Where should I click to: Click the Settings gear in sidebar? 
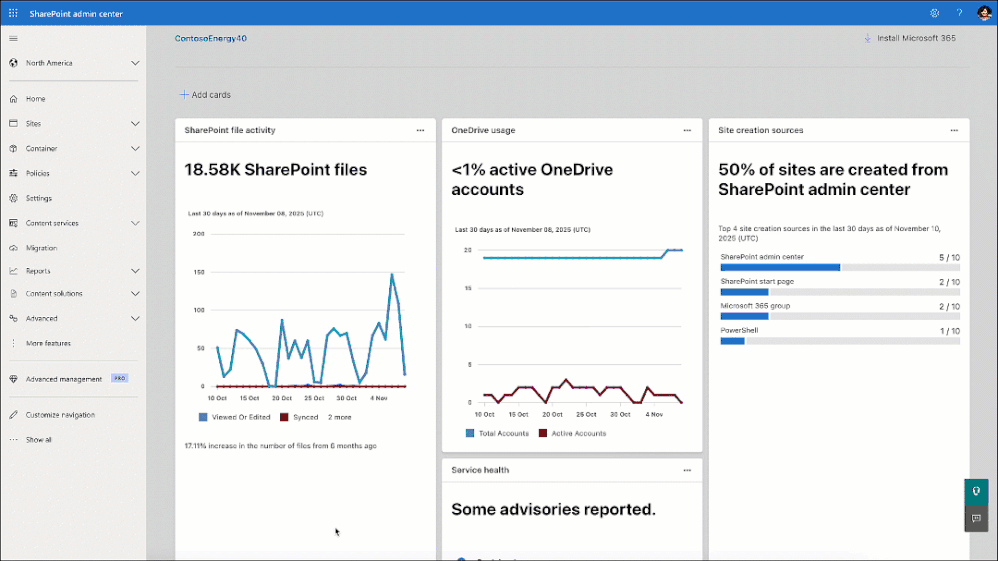pyautogui.click(x=13, y=198)
